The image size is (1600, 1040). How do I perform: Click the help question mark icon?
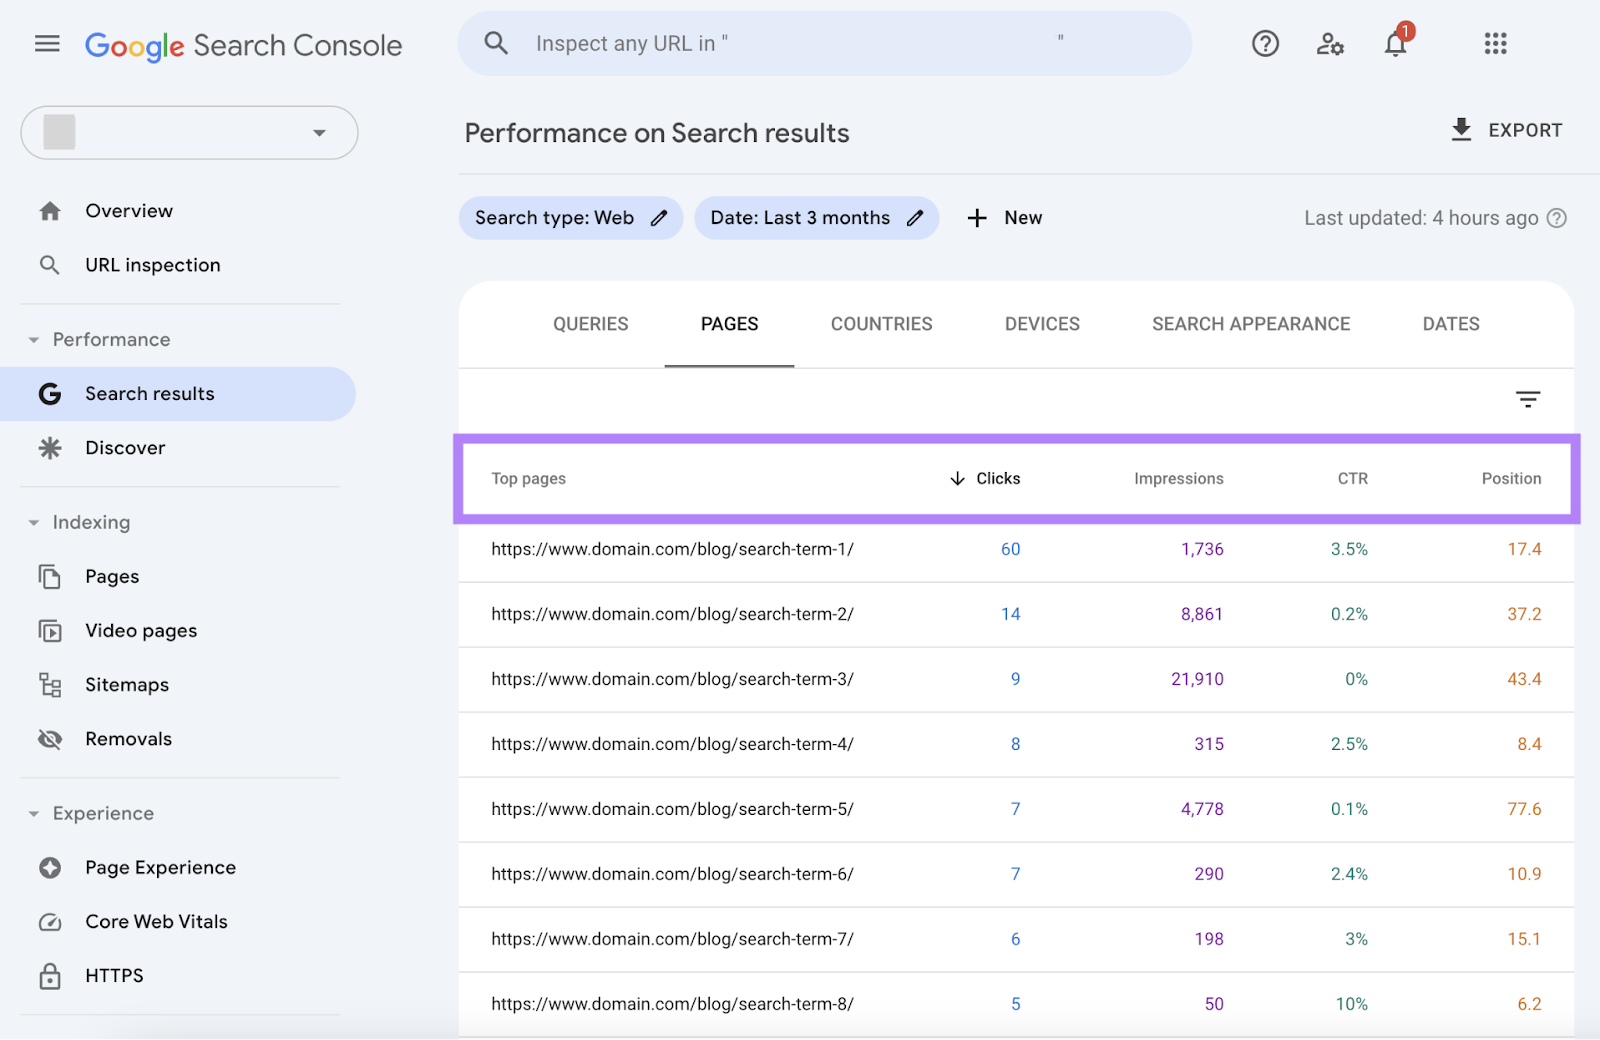point(1264,43)
